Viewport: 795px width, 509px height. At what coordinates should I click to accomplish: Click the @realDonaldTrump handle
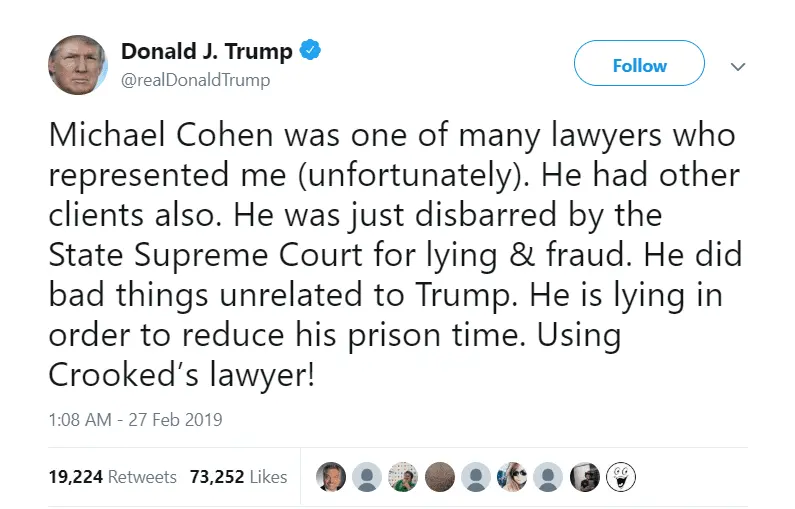(195, 80)
